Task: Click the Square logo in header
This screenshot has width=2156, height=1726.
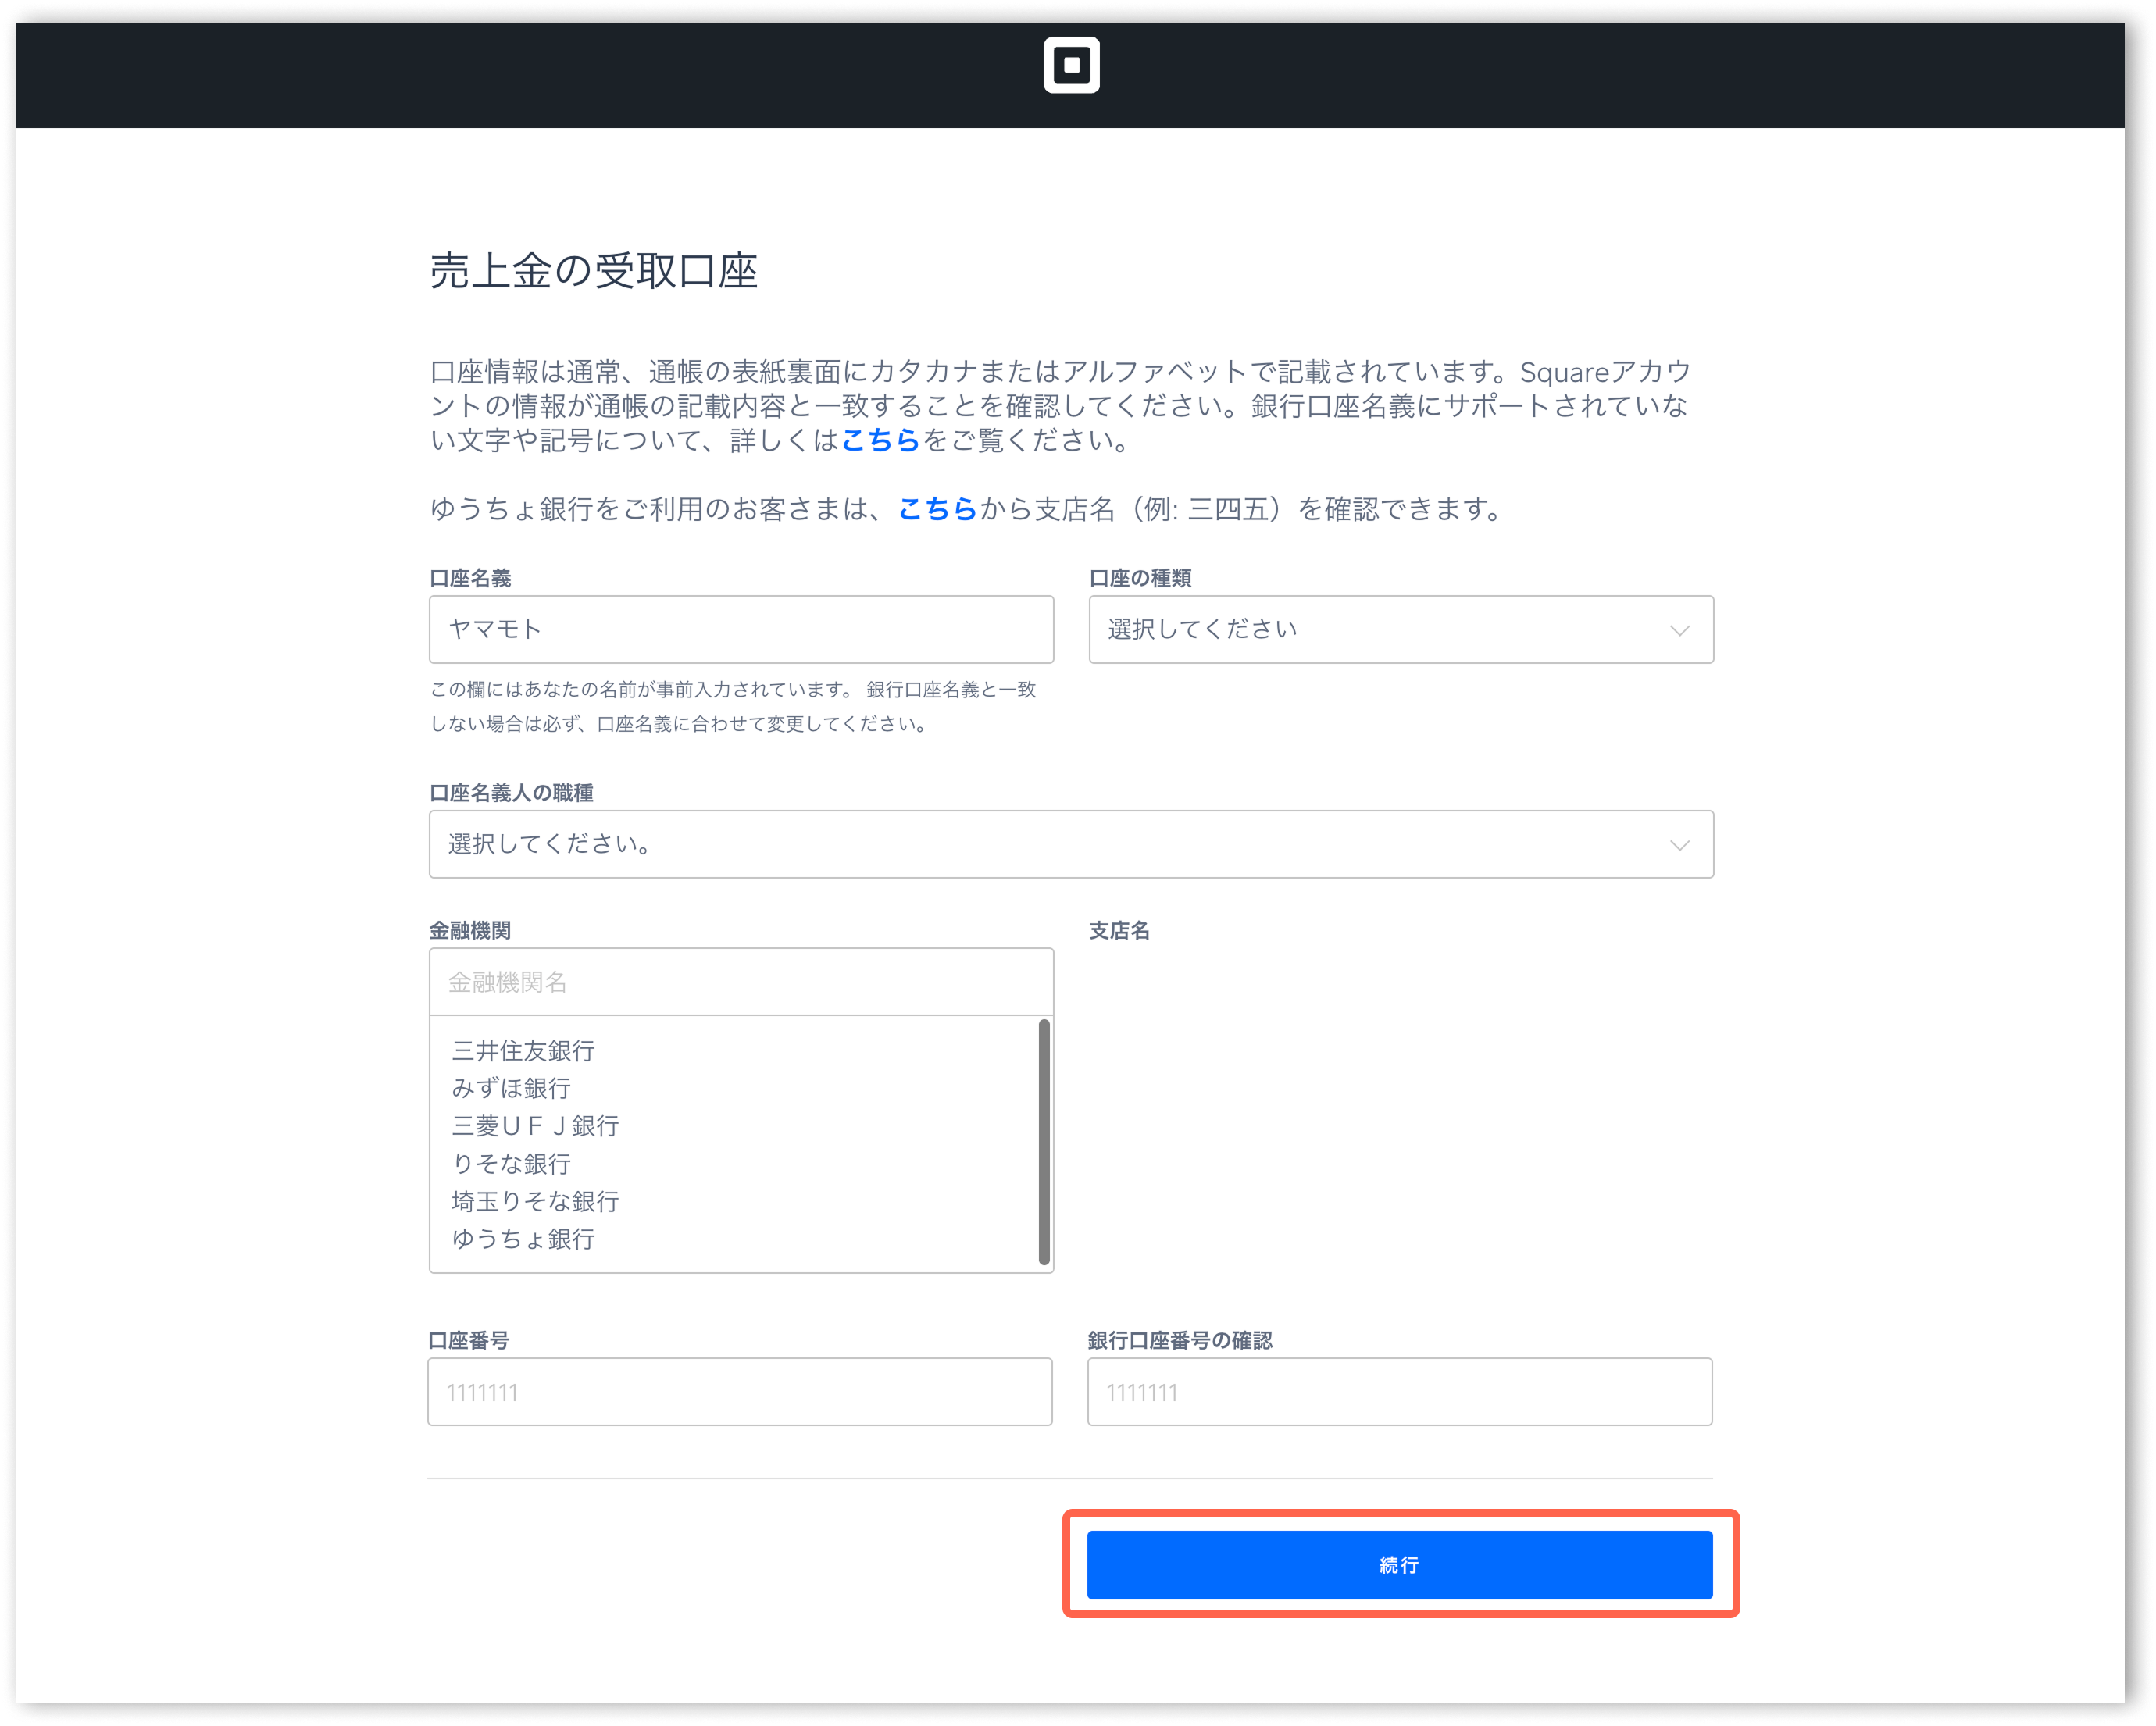Action: [1071, 65]
